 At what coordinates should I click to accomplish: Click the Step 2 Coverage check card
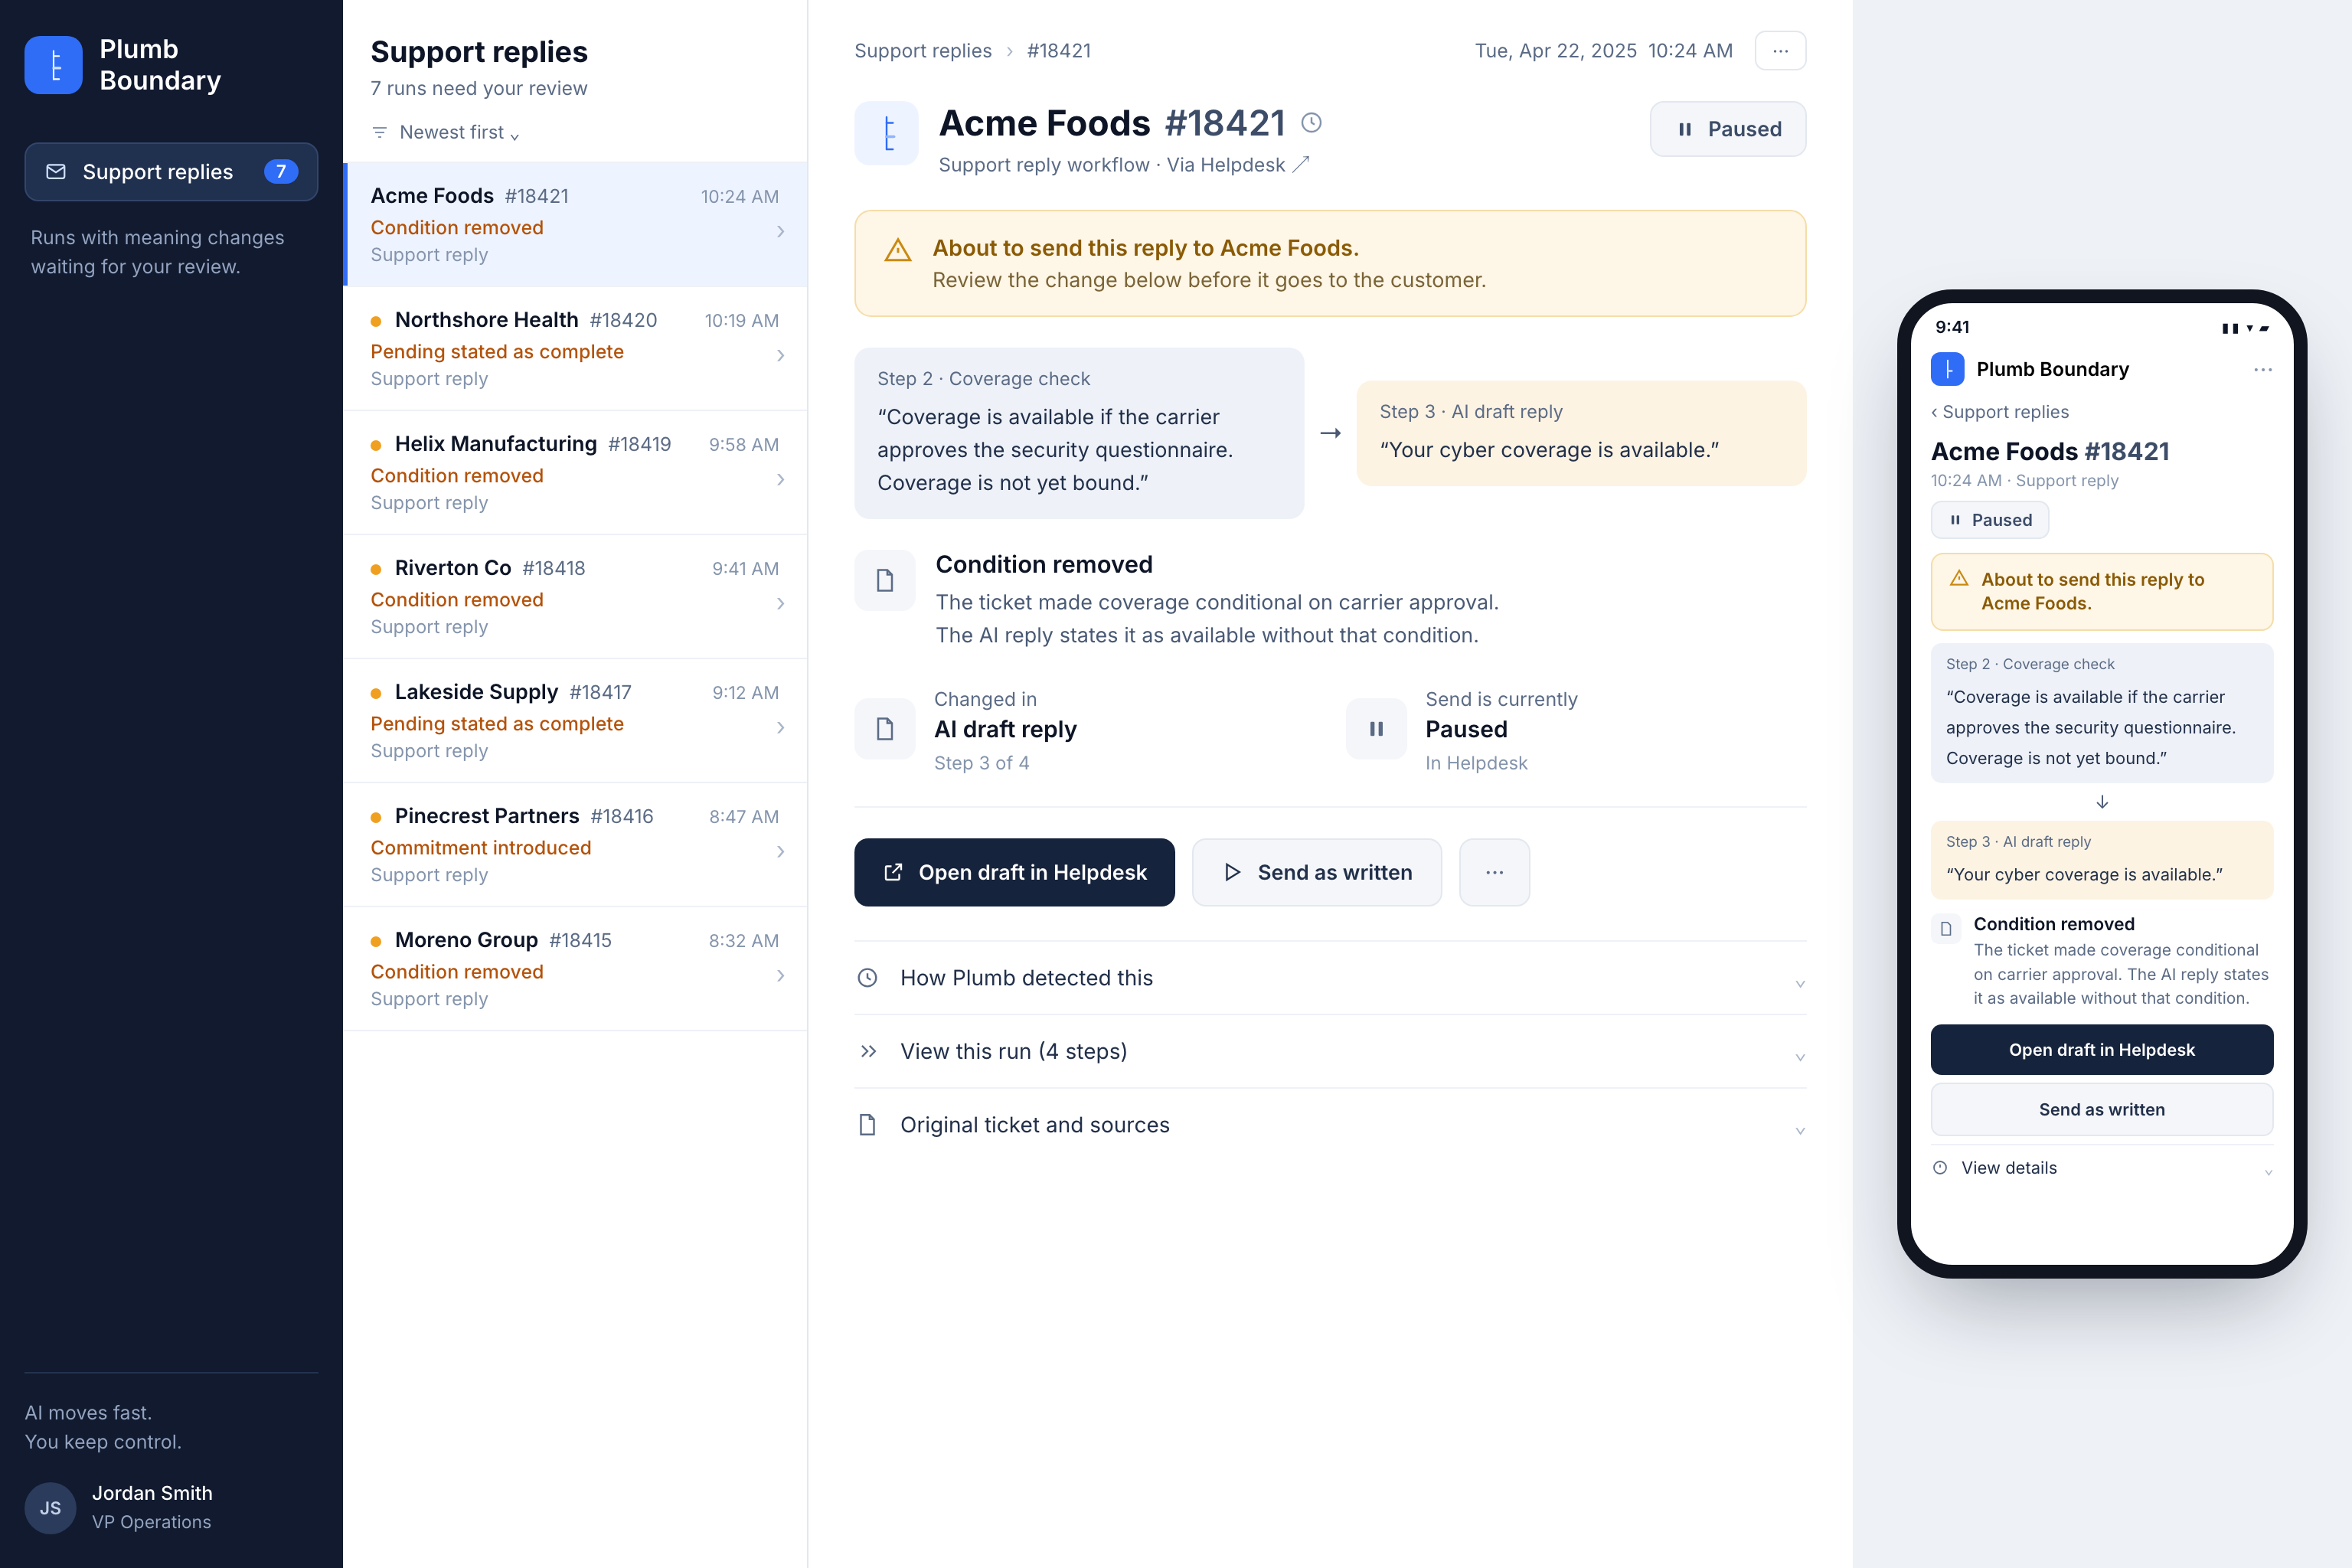(x=1079, y=433)
